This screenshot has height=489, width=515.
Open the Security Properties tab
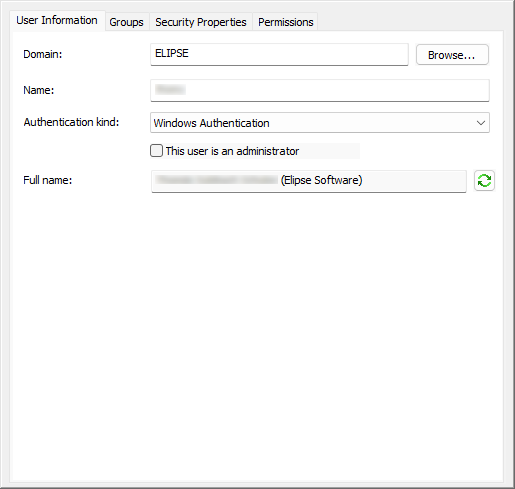[201, 22]
